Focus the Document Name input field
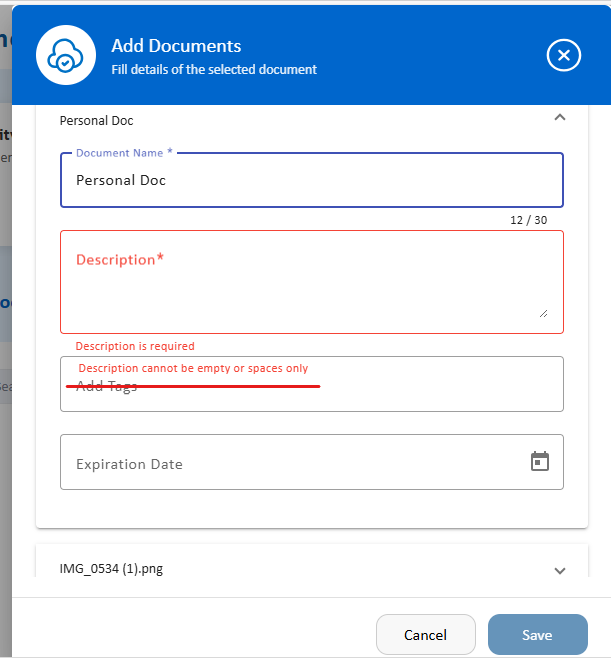 [311, 181]
